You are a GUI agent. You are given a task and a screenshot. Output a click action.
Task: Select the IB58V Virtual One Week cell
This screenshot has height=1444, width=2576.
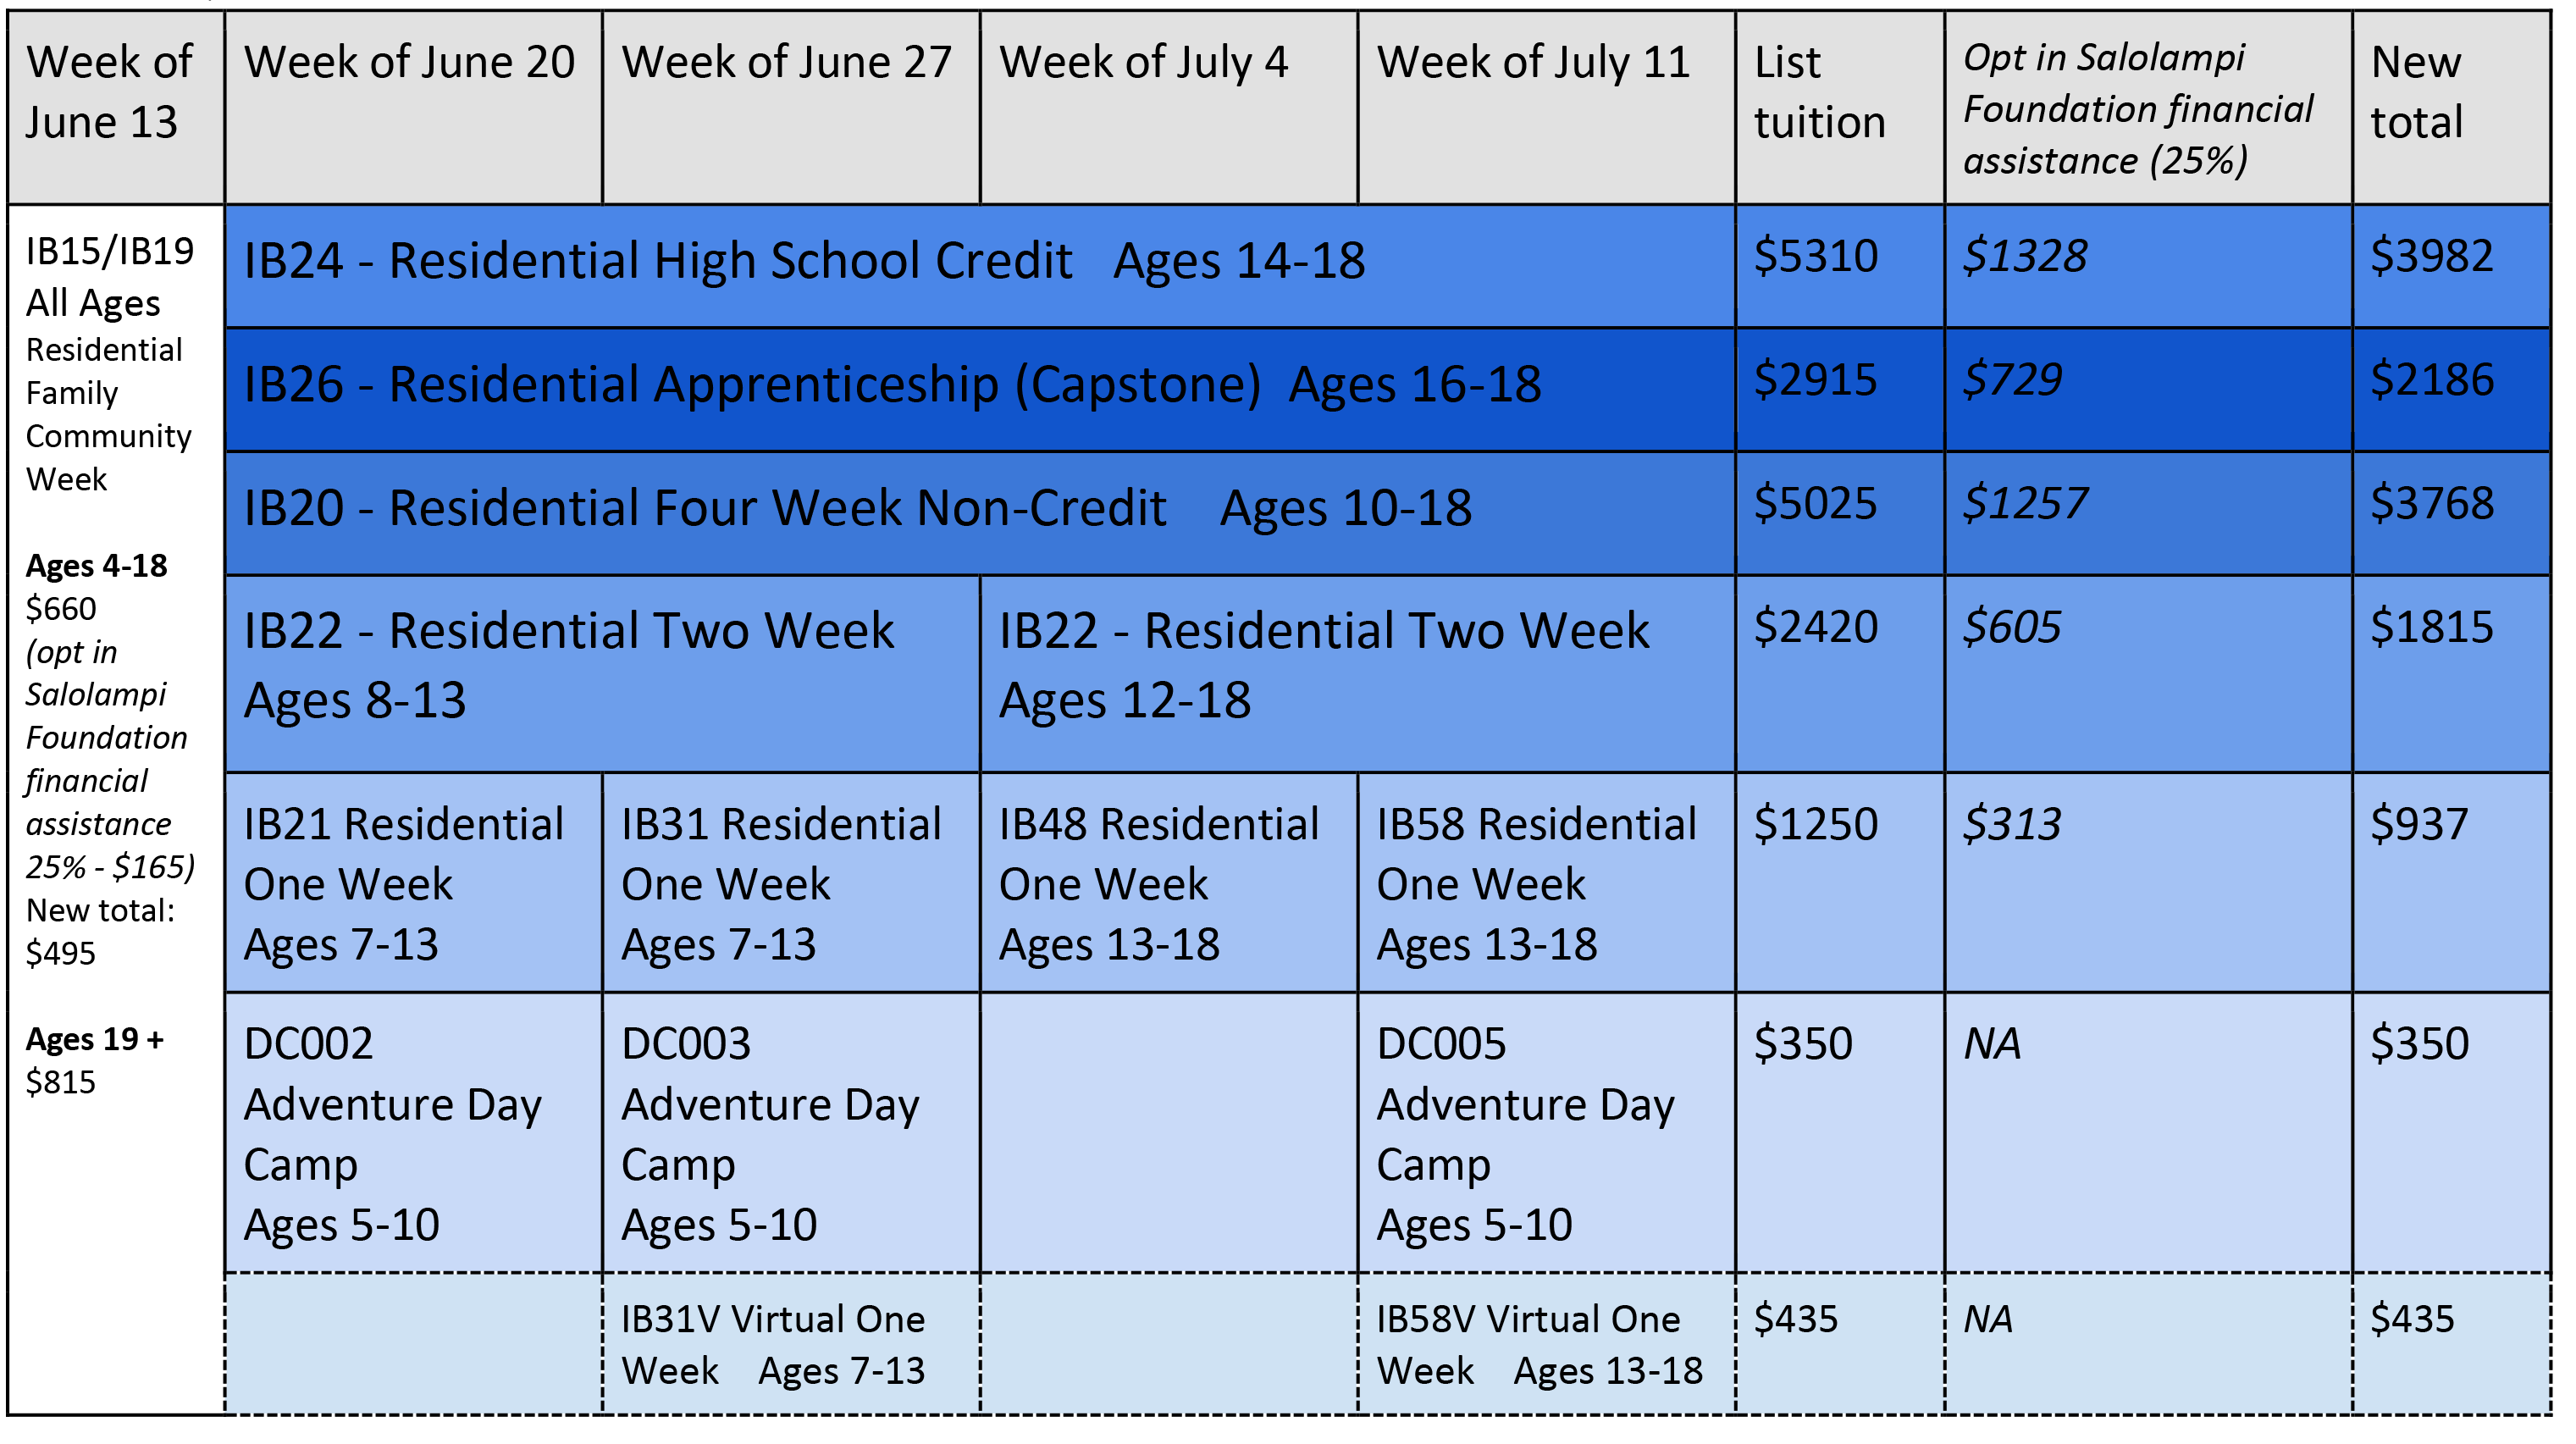point(1539,1345)
